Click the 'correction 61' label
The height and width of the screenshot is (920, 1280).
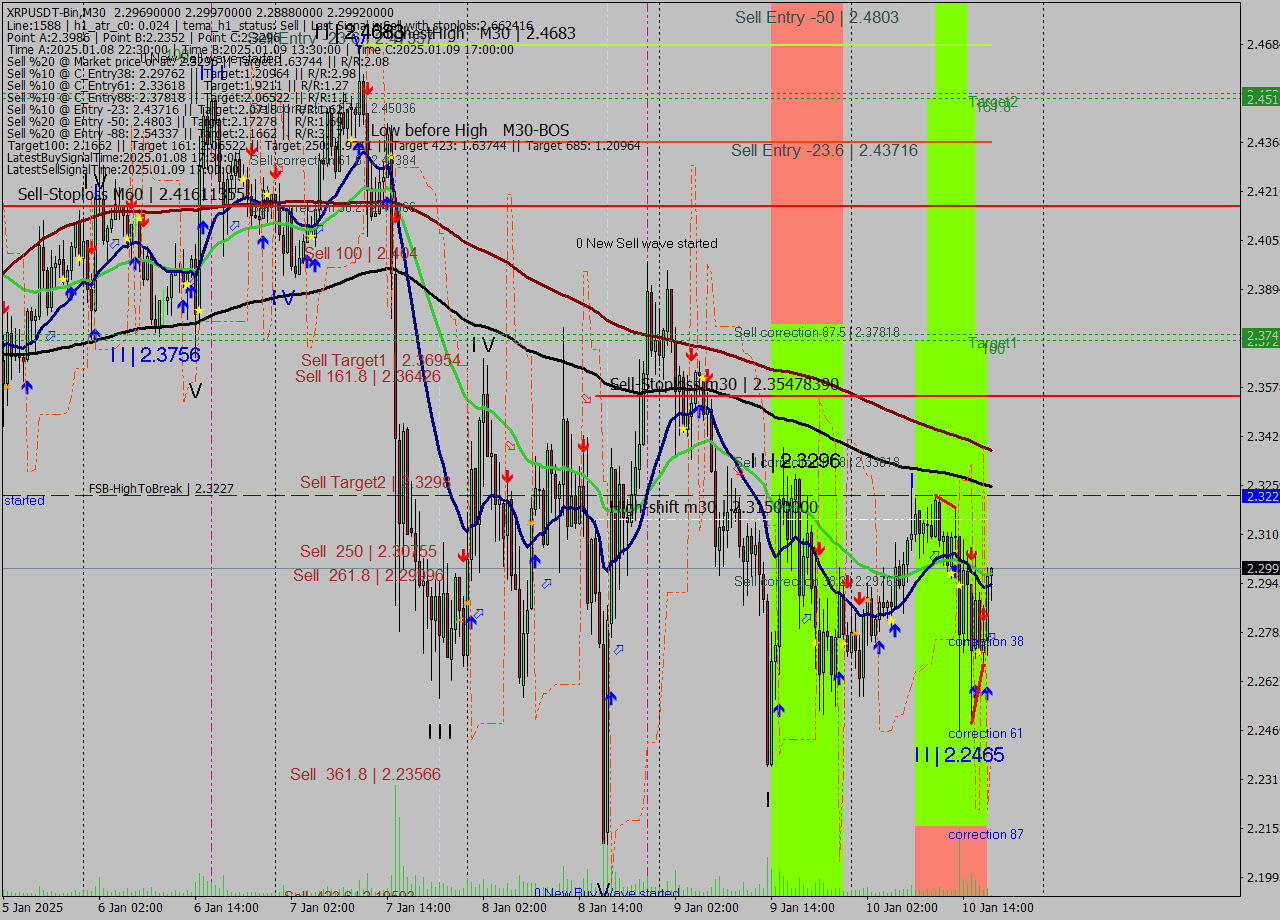click(985, 733)
